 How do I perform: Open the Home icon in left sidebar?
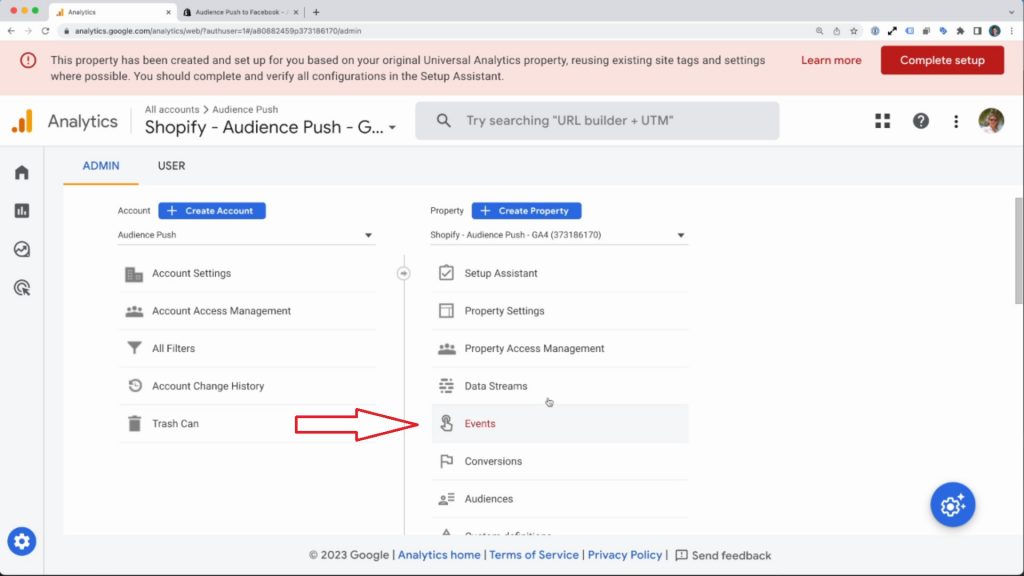pyautogui.click(x=22, y=172)
